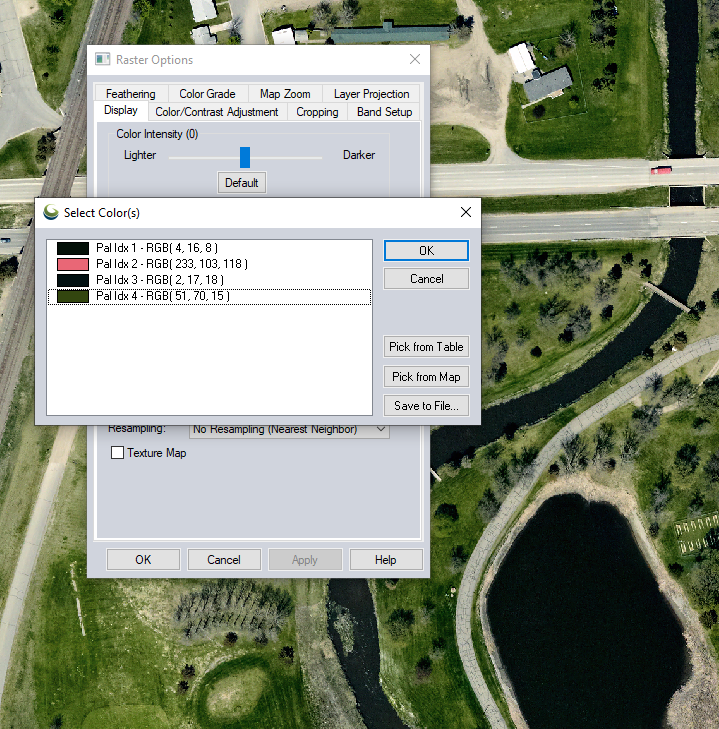Click Cancel in Raster Options window
This screenshot has width=719, height=729.
click(224, 559)
